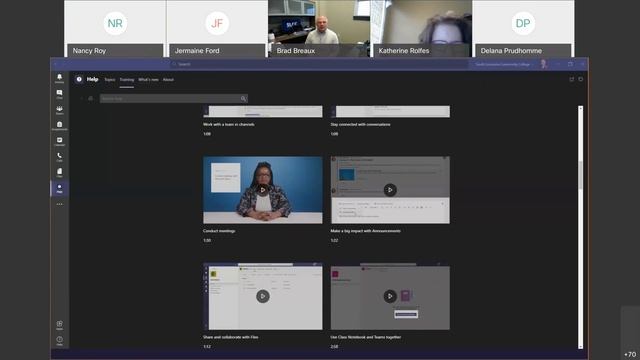Open the profile avatar in Teams title bar

click(x=543, y=64)
